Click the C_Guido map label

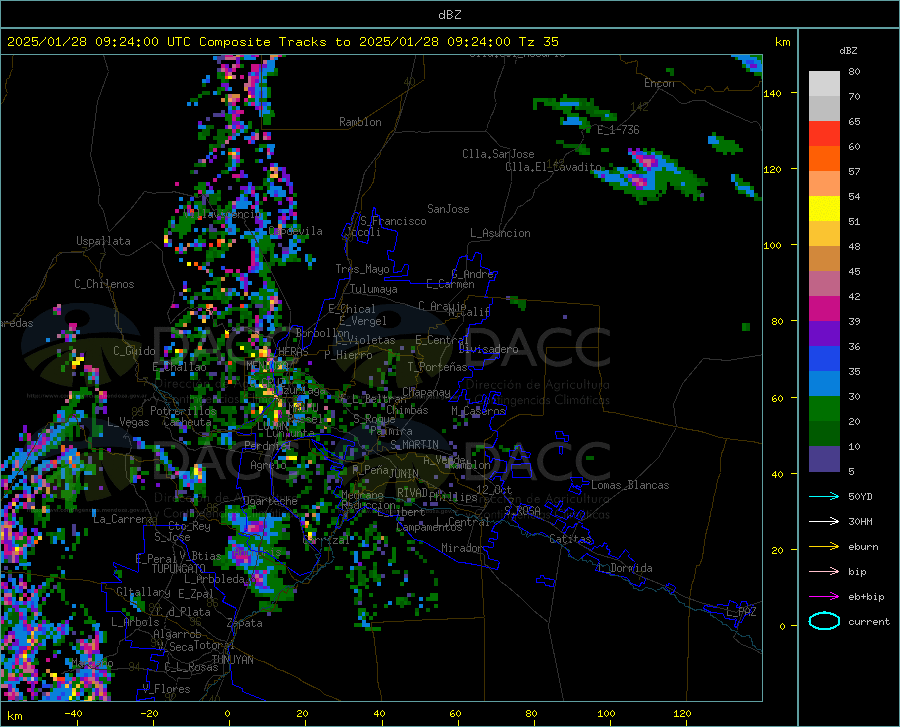click(134, 351)
